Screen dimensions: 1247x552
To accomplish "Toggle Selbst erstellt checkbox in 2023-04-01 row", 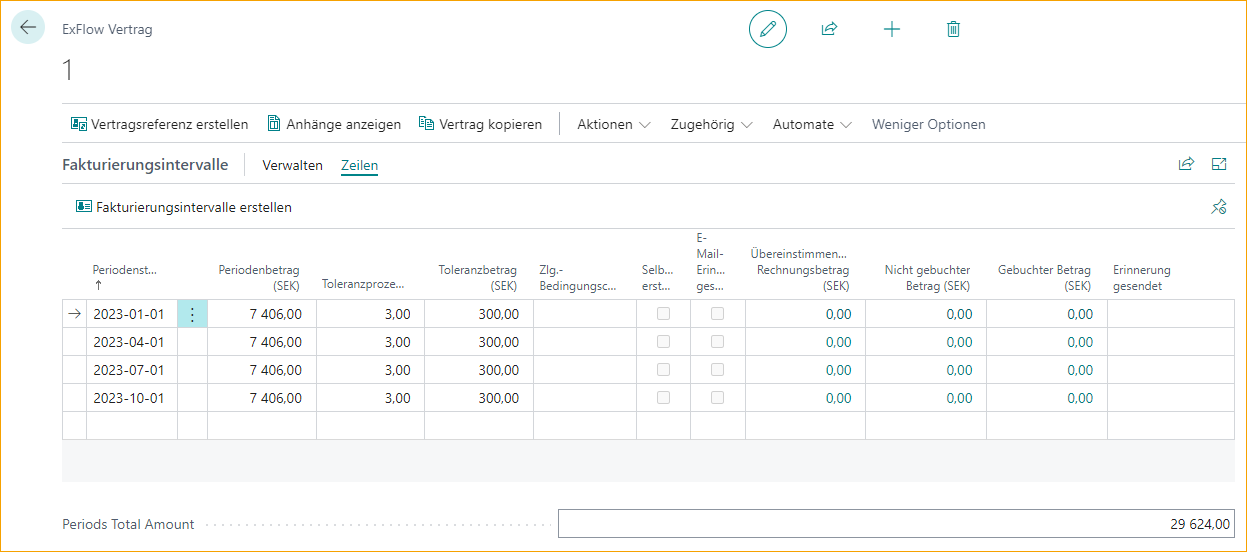I will click(663, 342).
